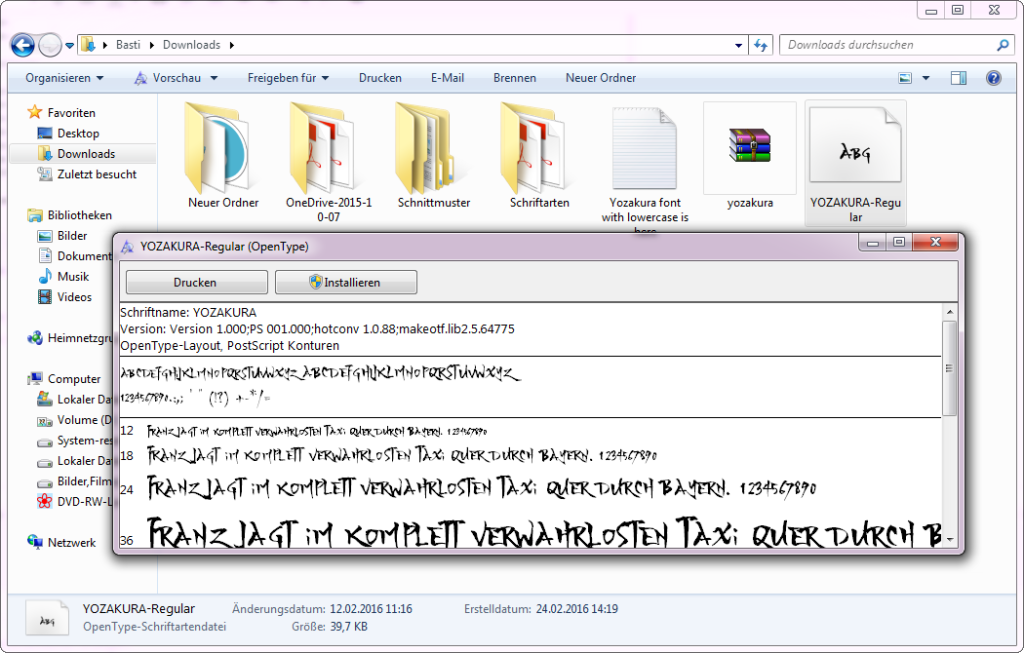Click Brennen in the toolbar
The image size is (1024, 653).
pos(514,78)
